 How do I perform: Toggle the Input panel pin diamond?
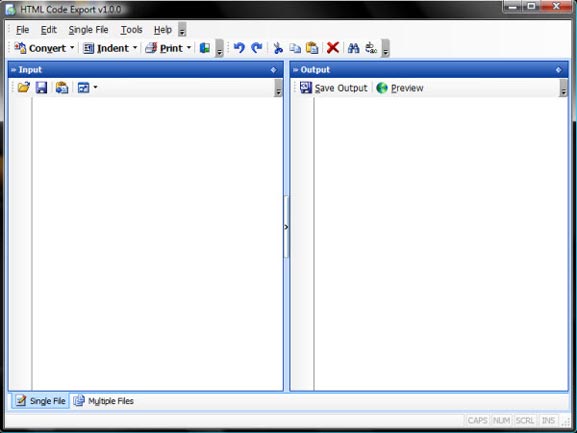click(273, 70)
